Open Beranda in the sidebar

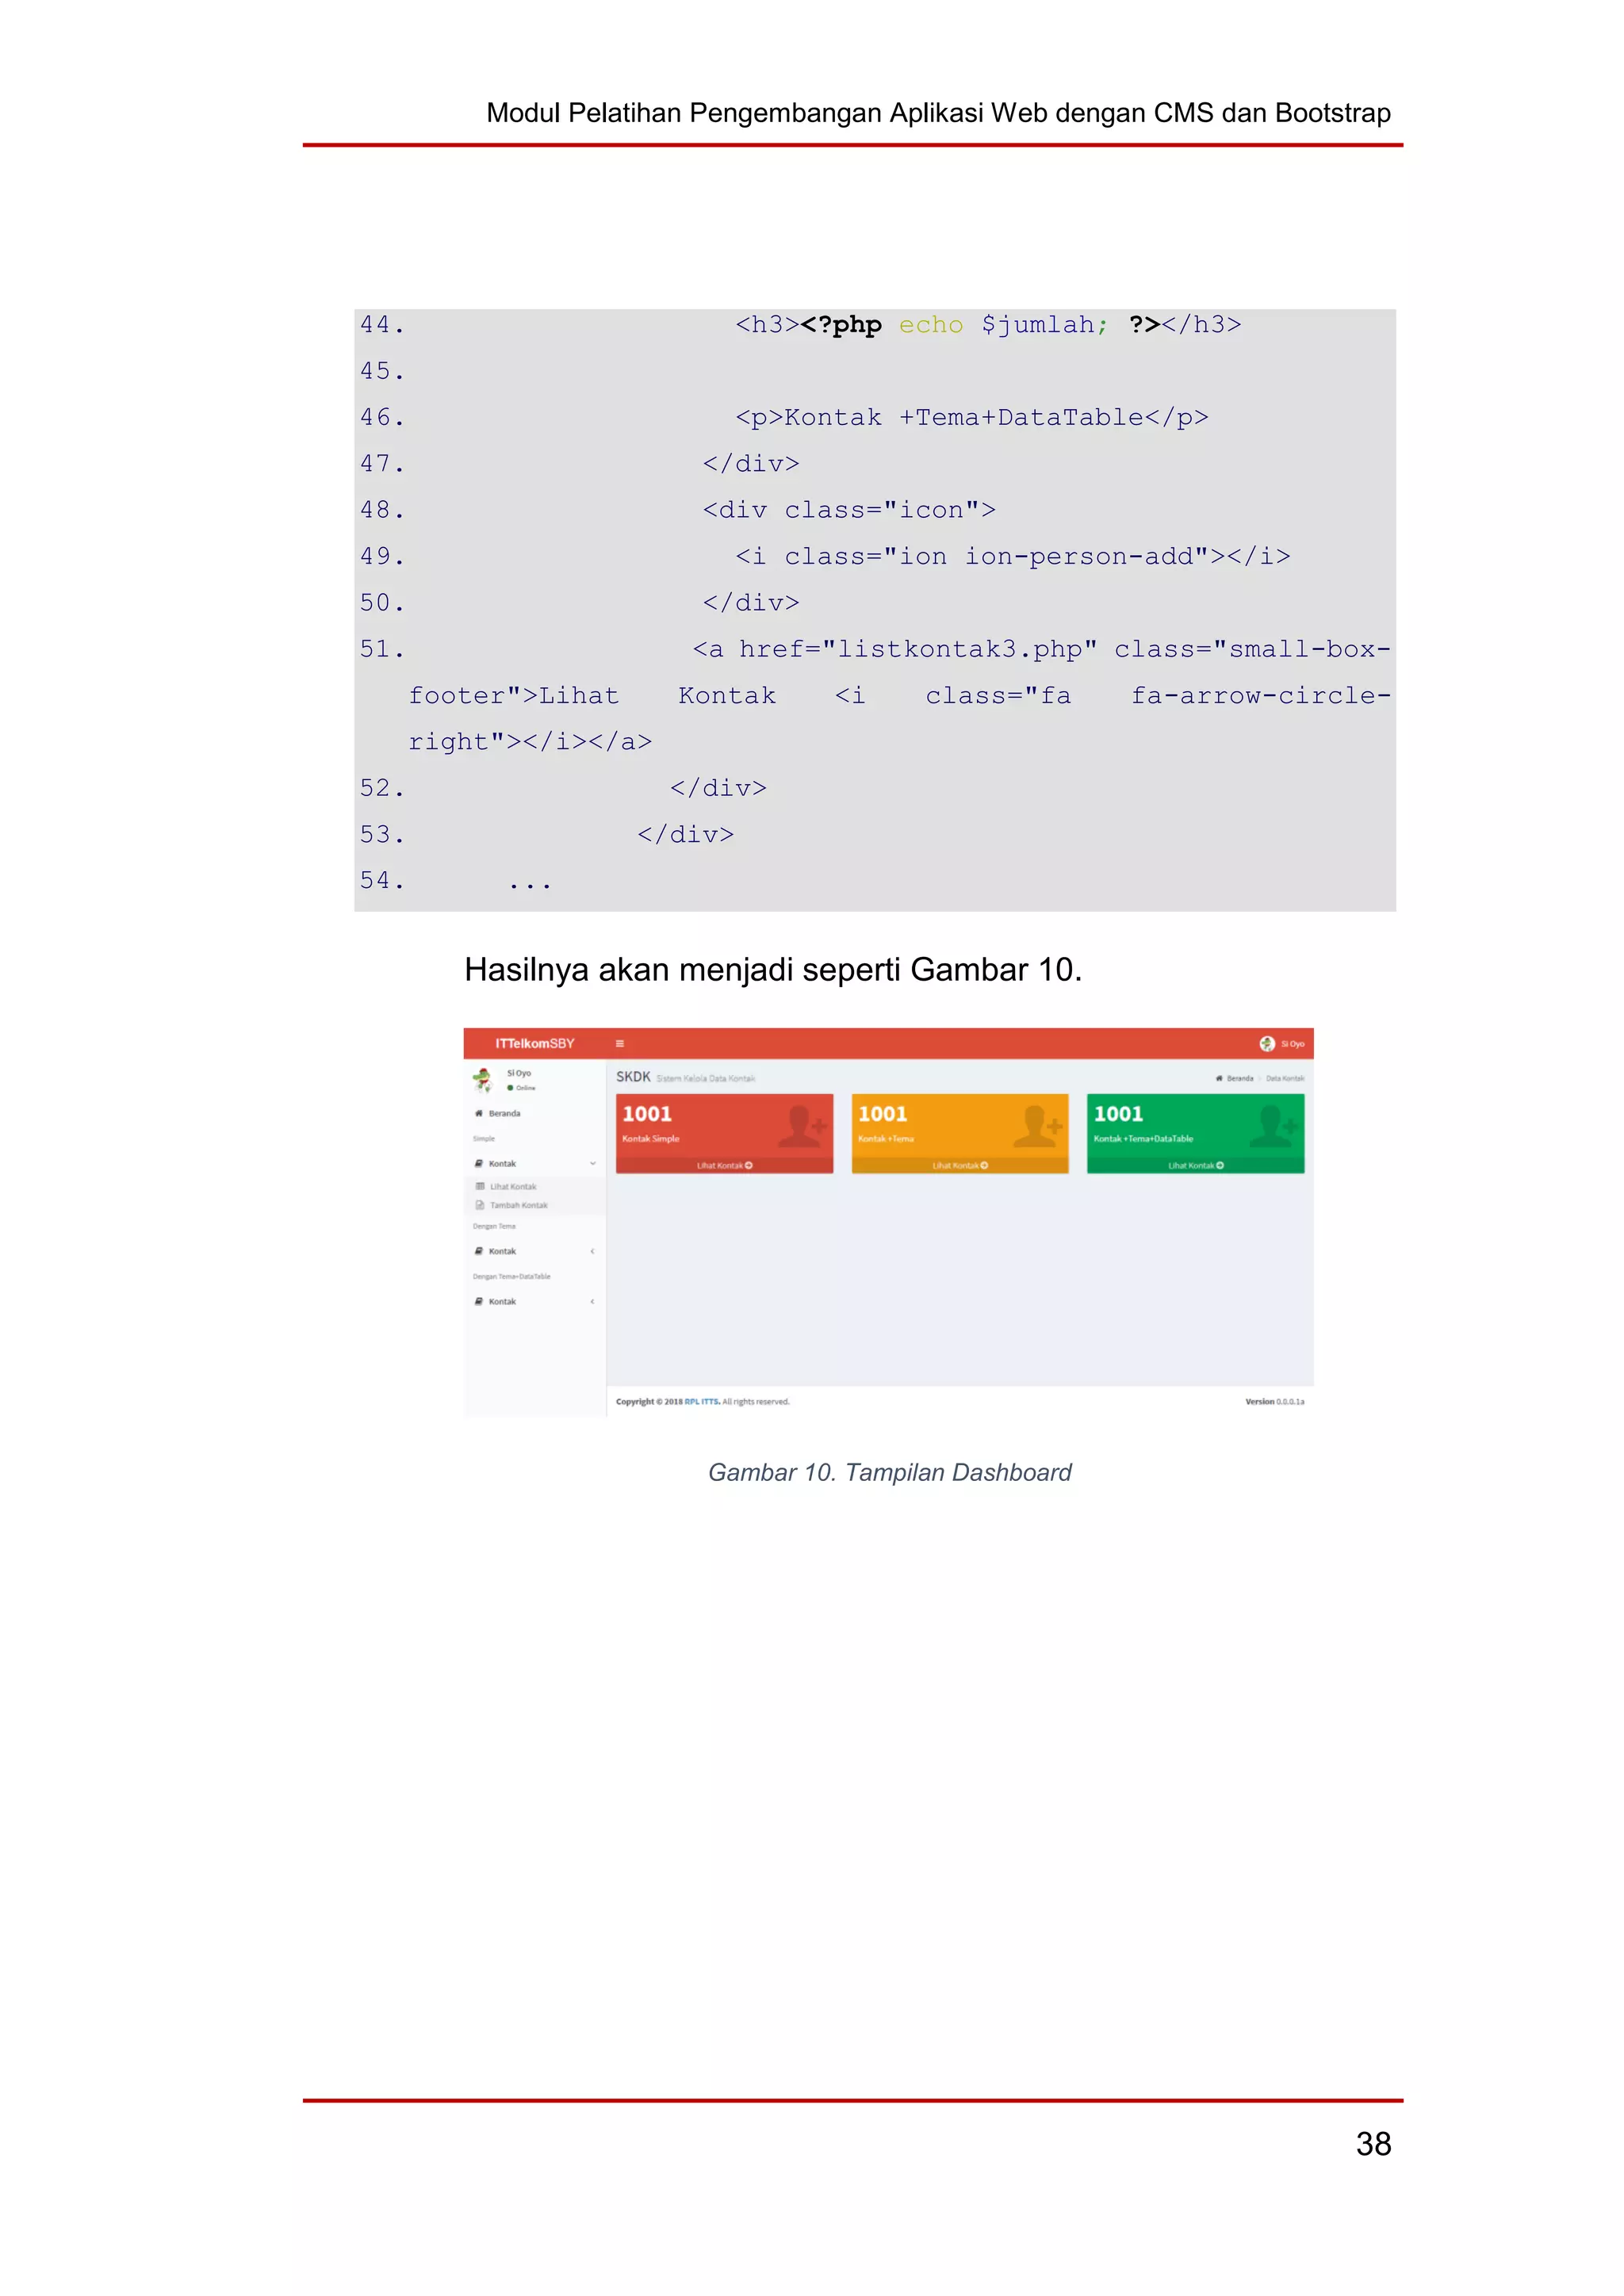(x=504, y=1113)
